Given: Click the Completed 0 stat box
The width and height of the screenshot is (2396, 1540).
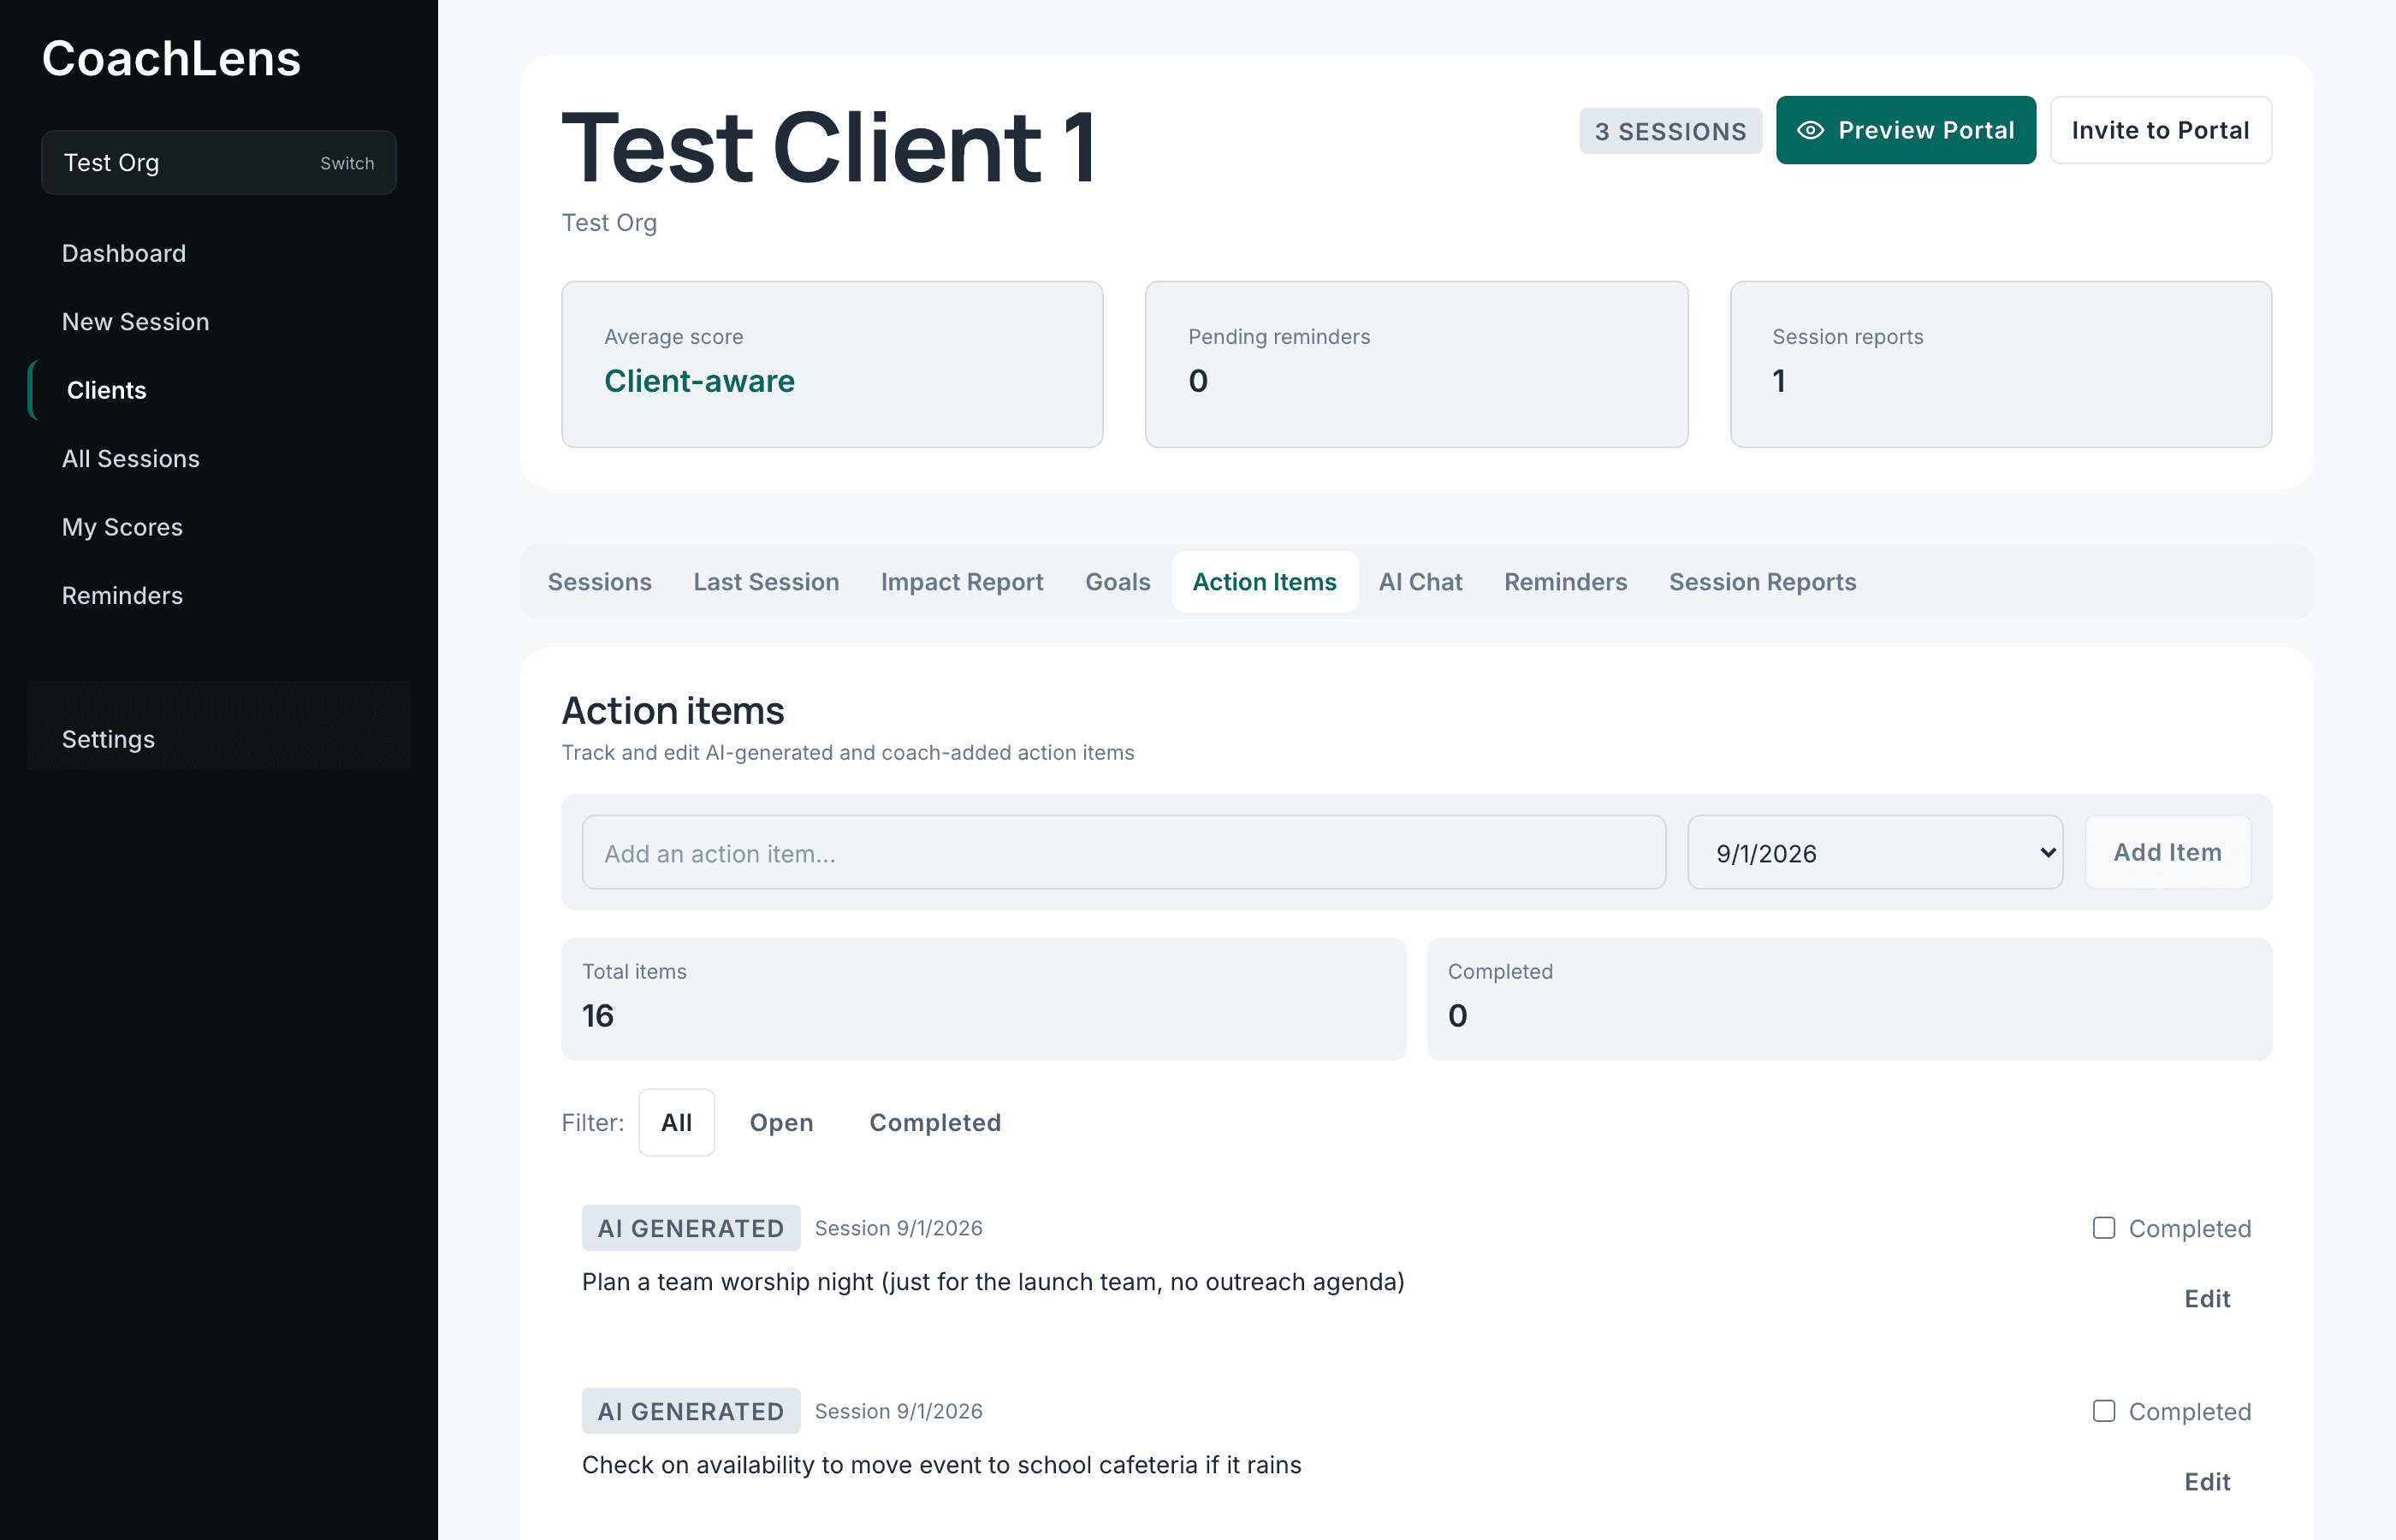Looking at the screenshot, I should 1849,999.
